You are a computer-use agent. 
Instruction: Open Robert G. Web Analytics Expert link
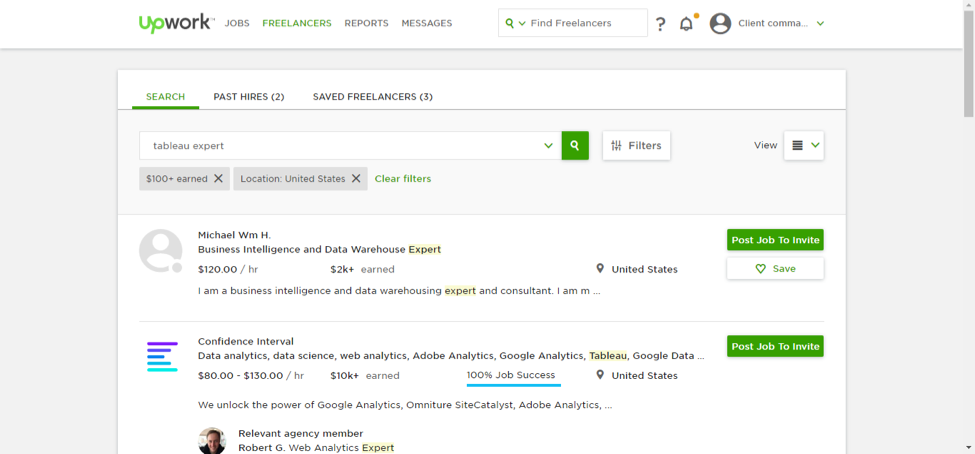tap(316, 448)
